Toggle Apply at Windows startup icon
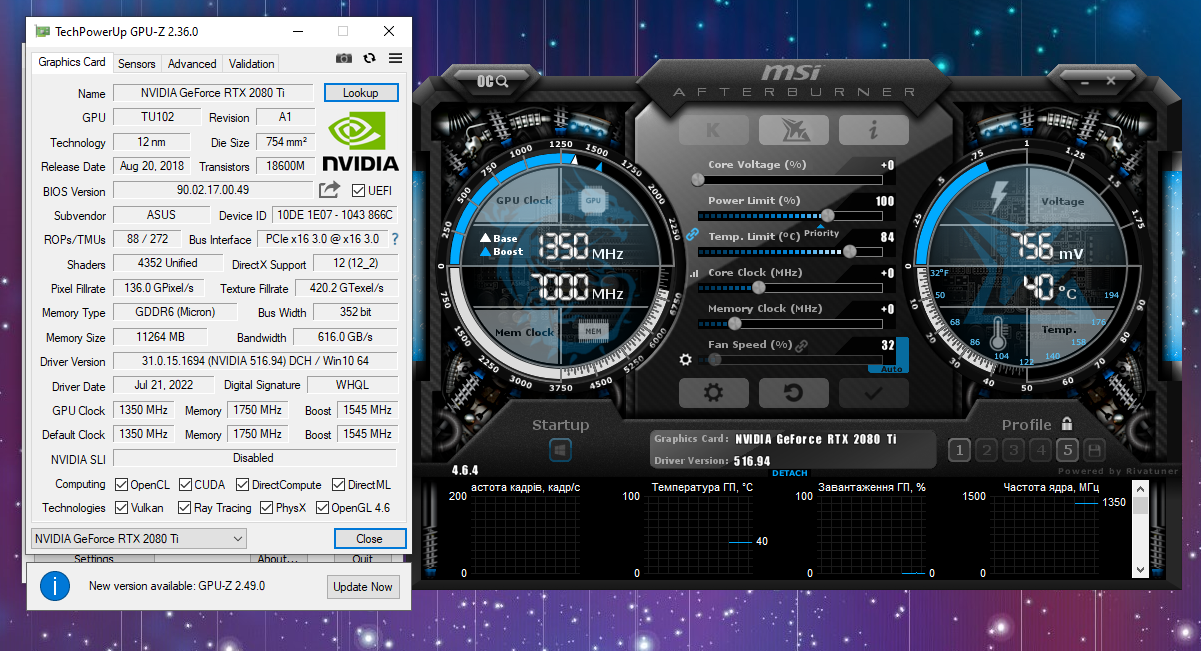The image size is (1201, 651). 560,451
